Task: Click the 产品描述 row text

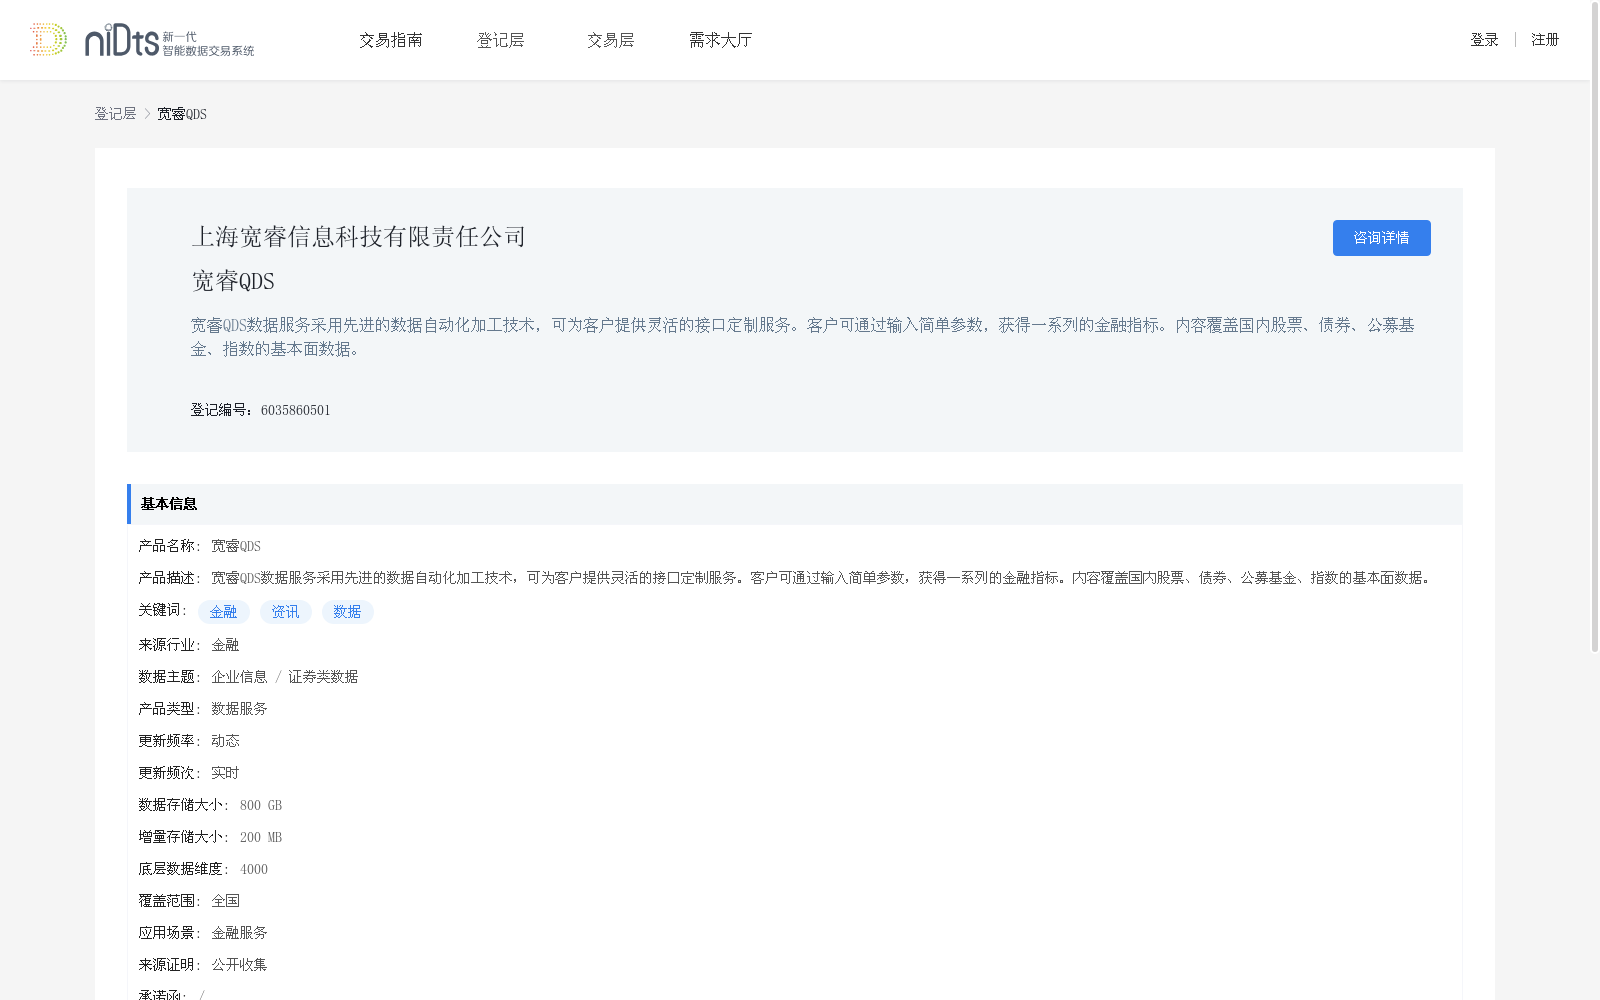Action: (x=822, y=578)
